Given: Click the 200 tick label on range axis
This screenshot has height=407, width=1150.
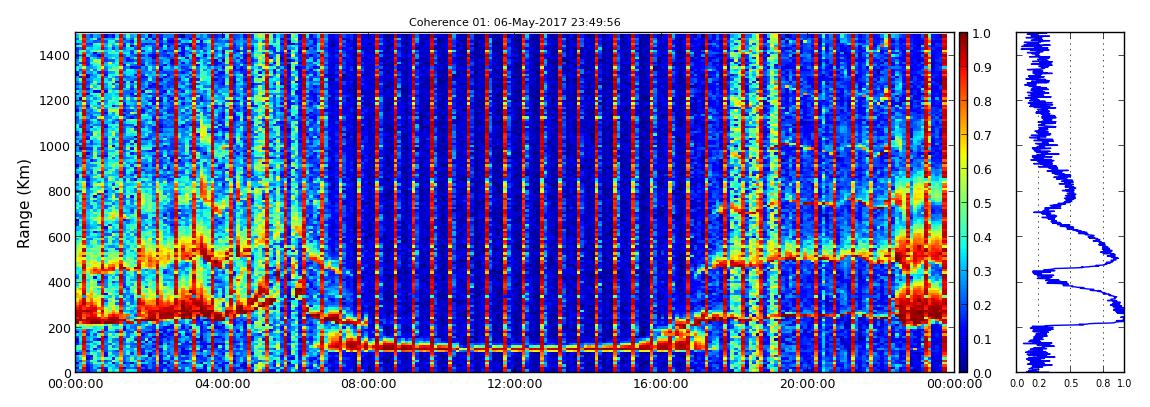Looking at the screenshot, I should click(58, 329).
